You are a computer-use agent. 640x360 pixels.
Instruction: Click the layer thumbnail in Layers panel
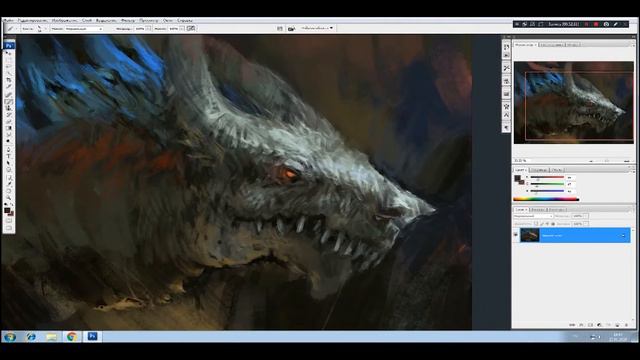pyautogui.click(x=530, y=235)
